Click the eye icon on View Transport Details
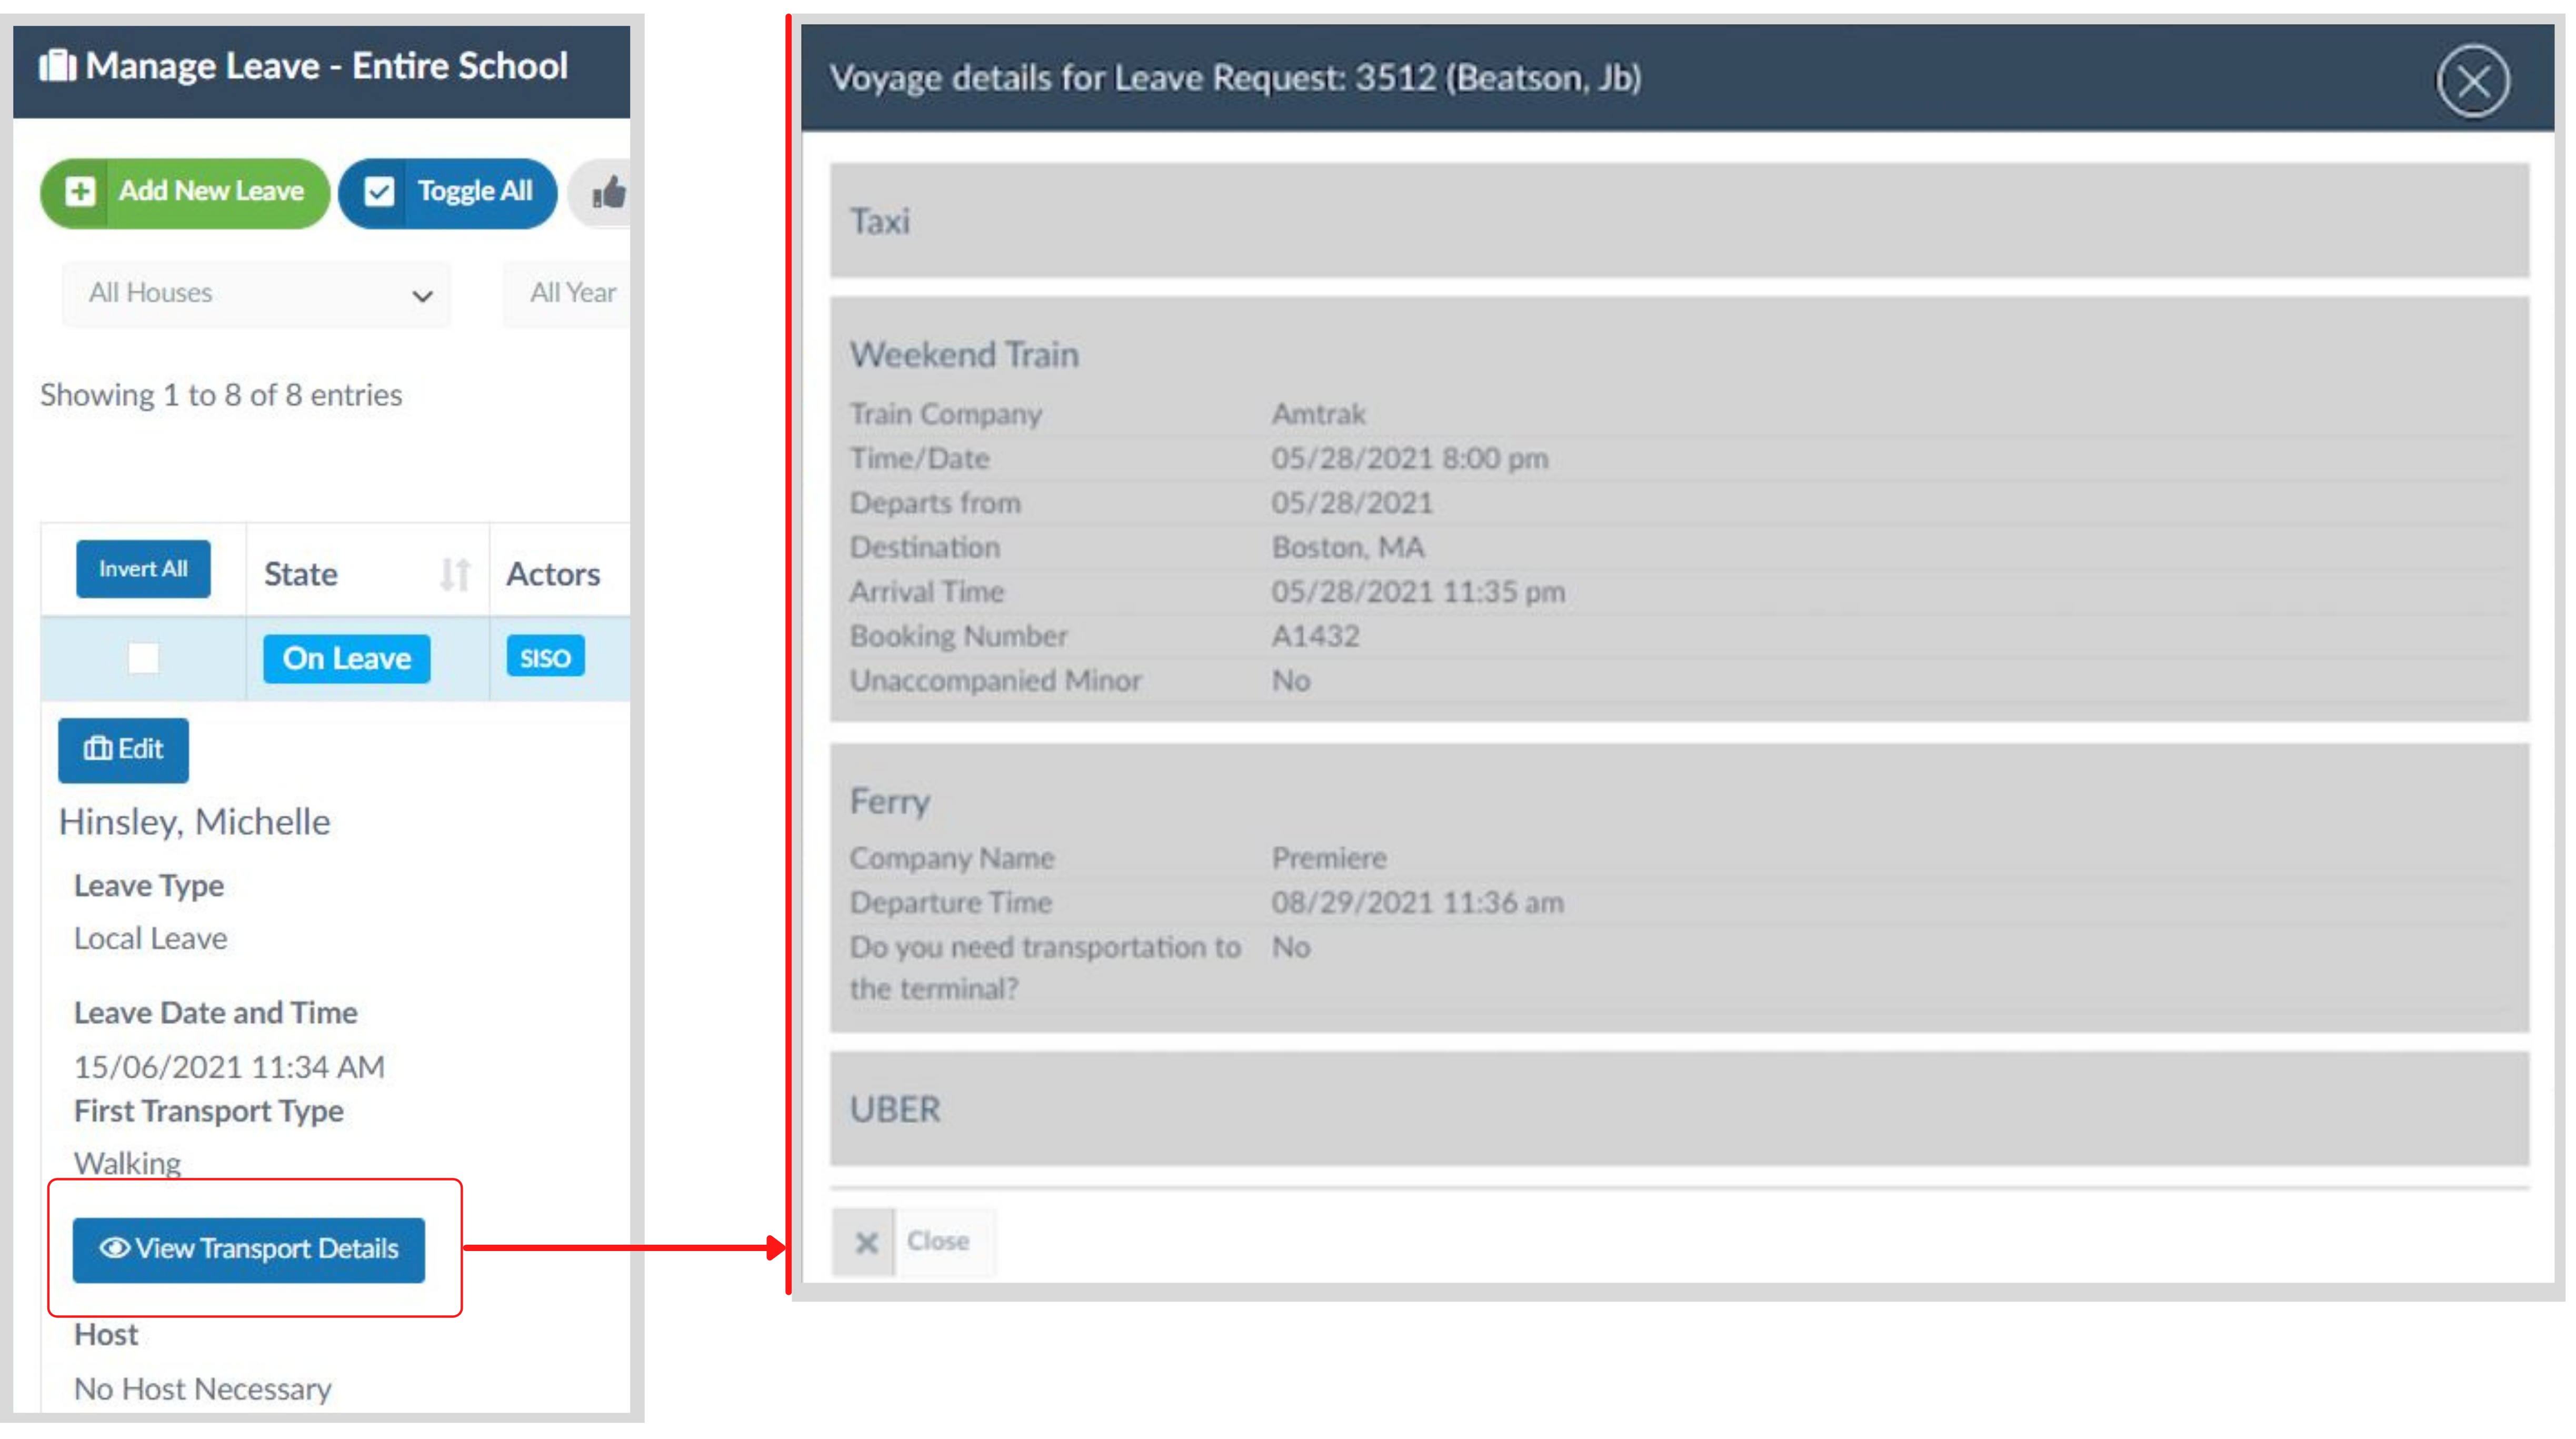2576x1439 pixels. click(x=114, y=1248)
